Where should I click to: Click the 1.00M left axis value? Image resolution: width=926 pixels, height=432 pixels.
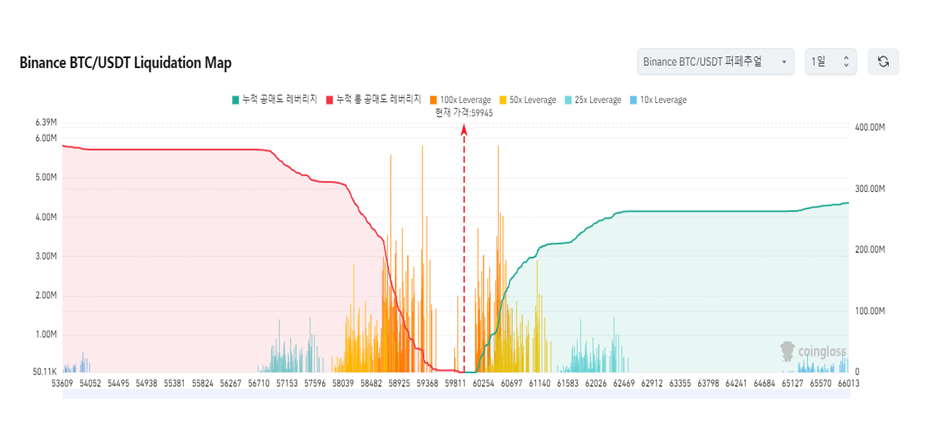(46, 335)
